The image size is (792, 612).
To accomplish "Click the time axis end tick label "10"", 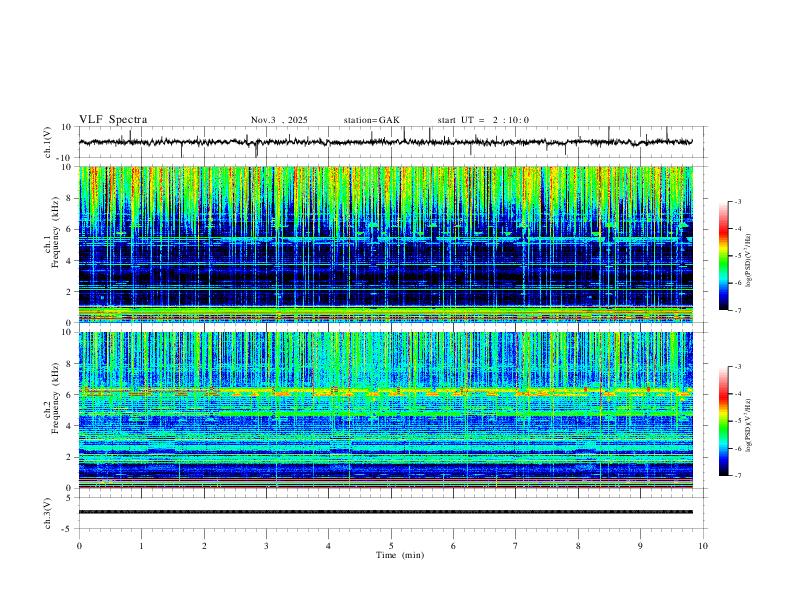I will pos(703,546).
